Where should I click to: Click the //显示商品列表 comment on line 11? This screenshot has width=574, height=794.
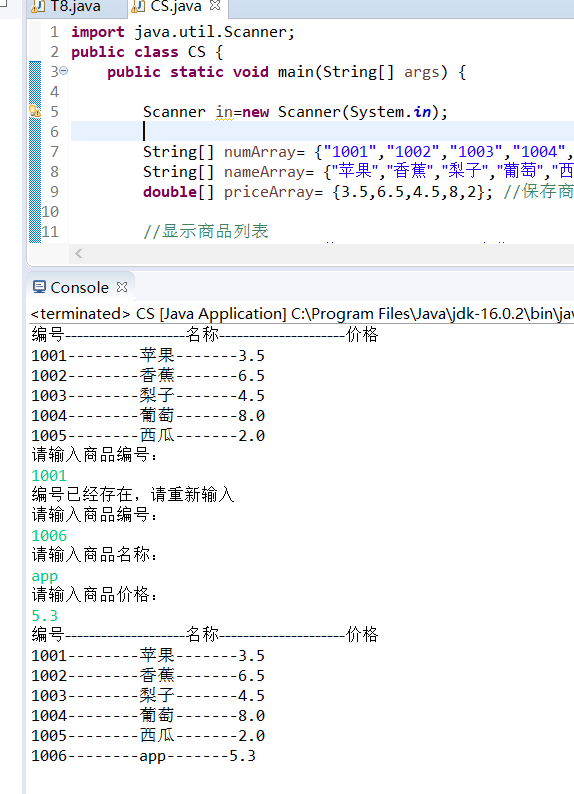tap(206, 231)
